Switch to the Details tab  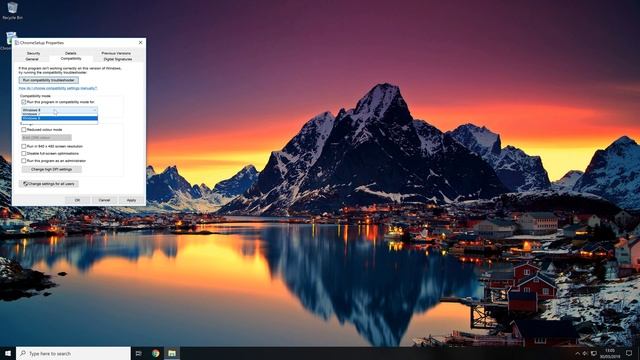click(71, 53)
